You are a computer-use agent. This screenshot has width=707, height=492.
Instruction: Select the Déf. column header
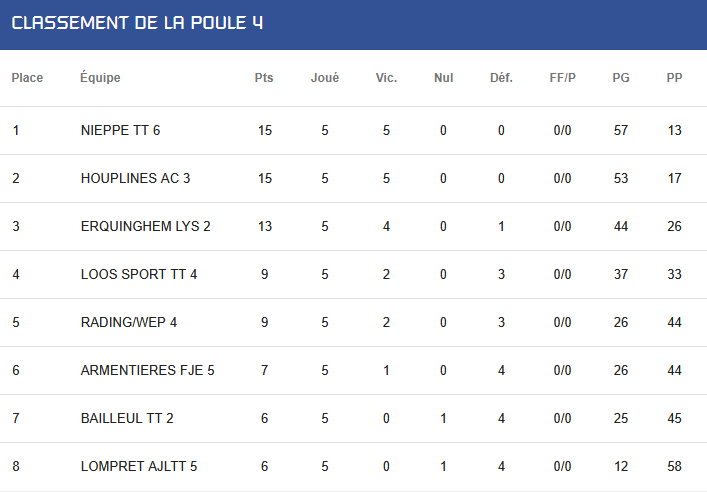coord(501,78)
